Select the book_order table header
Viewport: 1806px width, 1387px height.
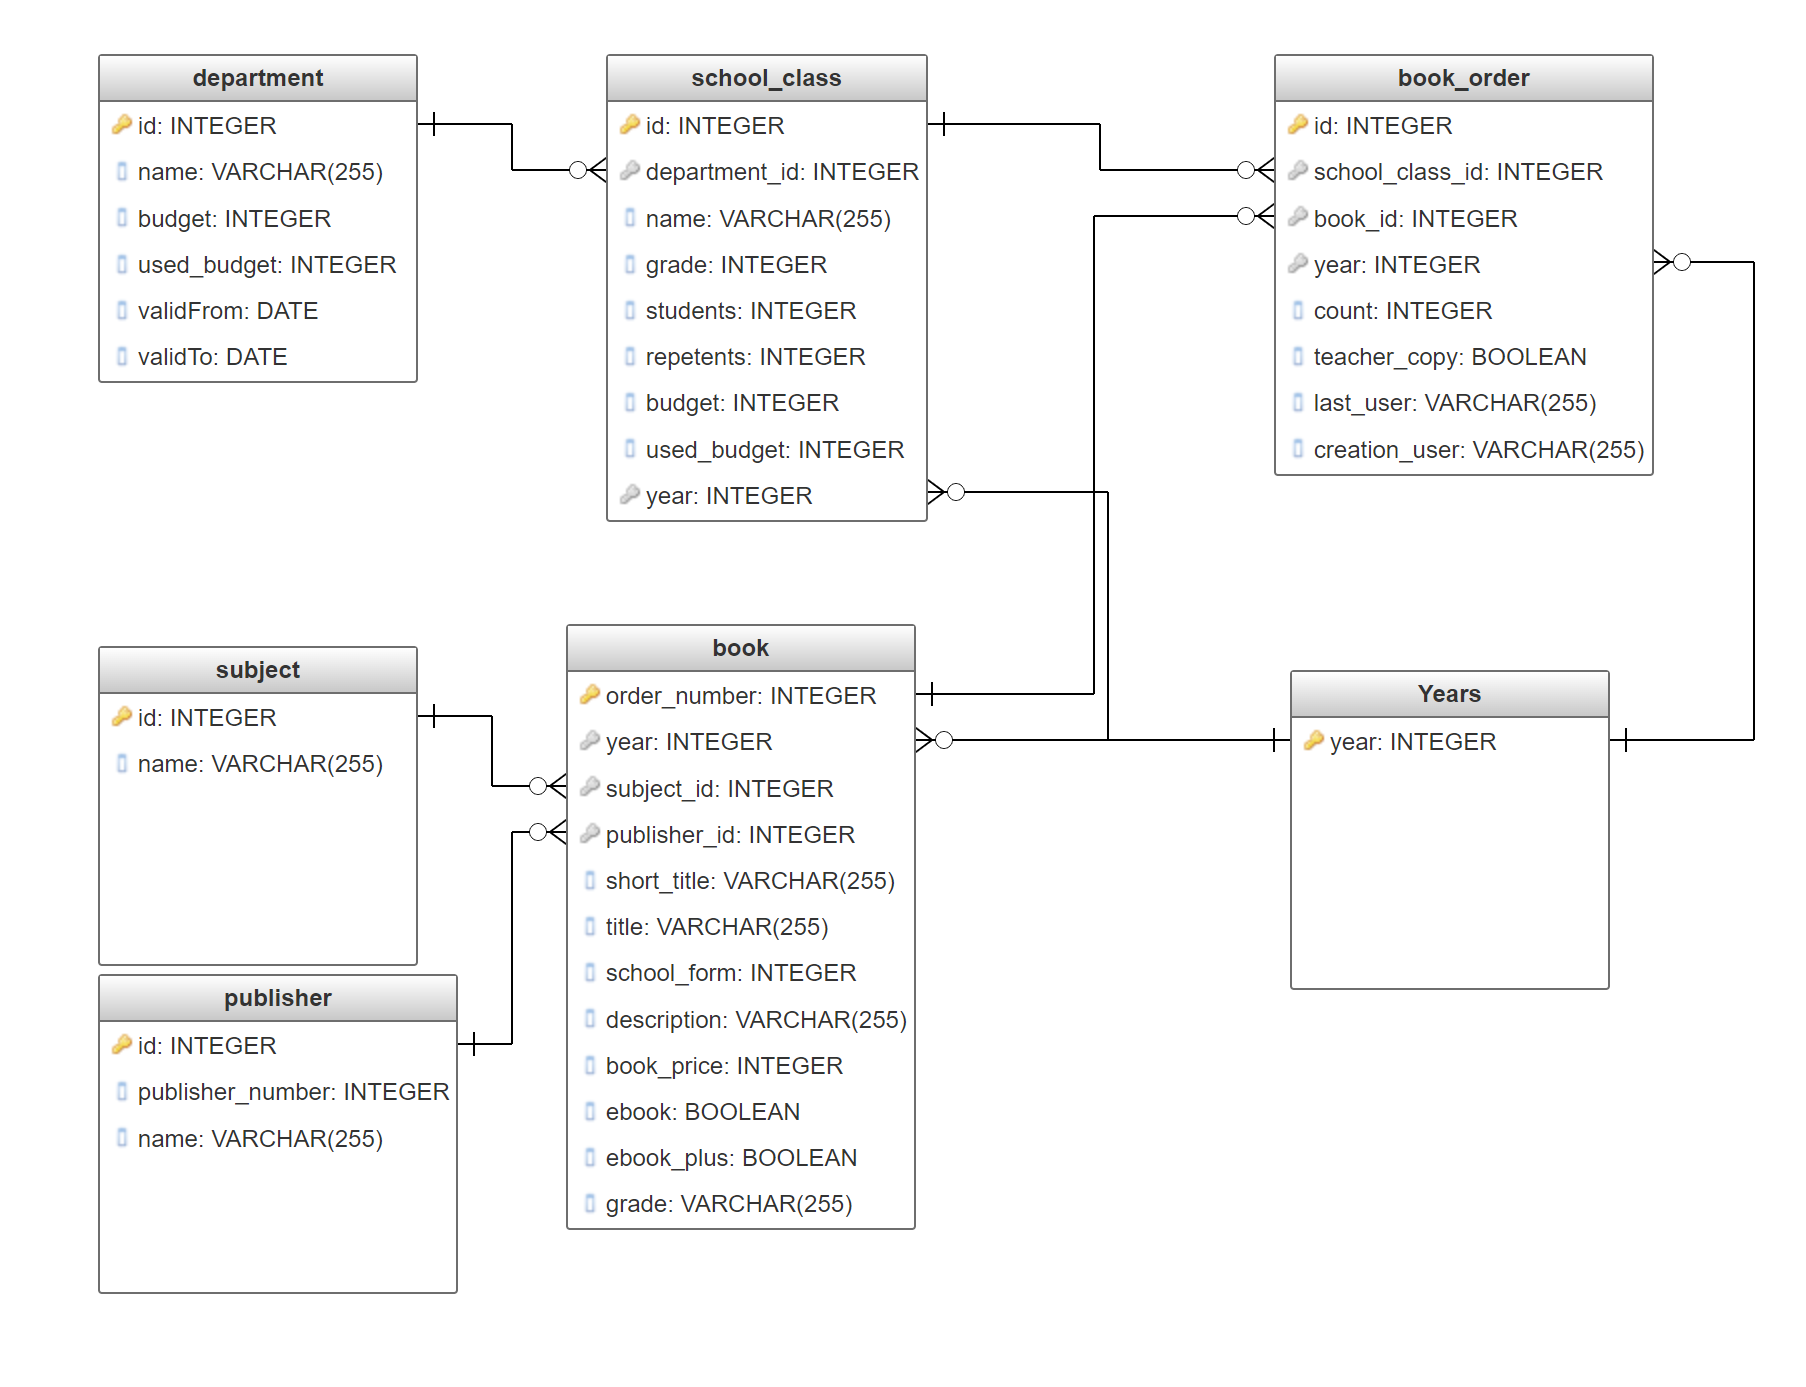click(1464, 78)
